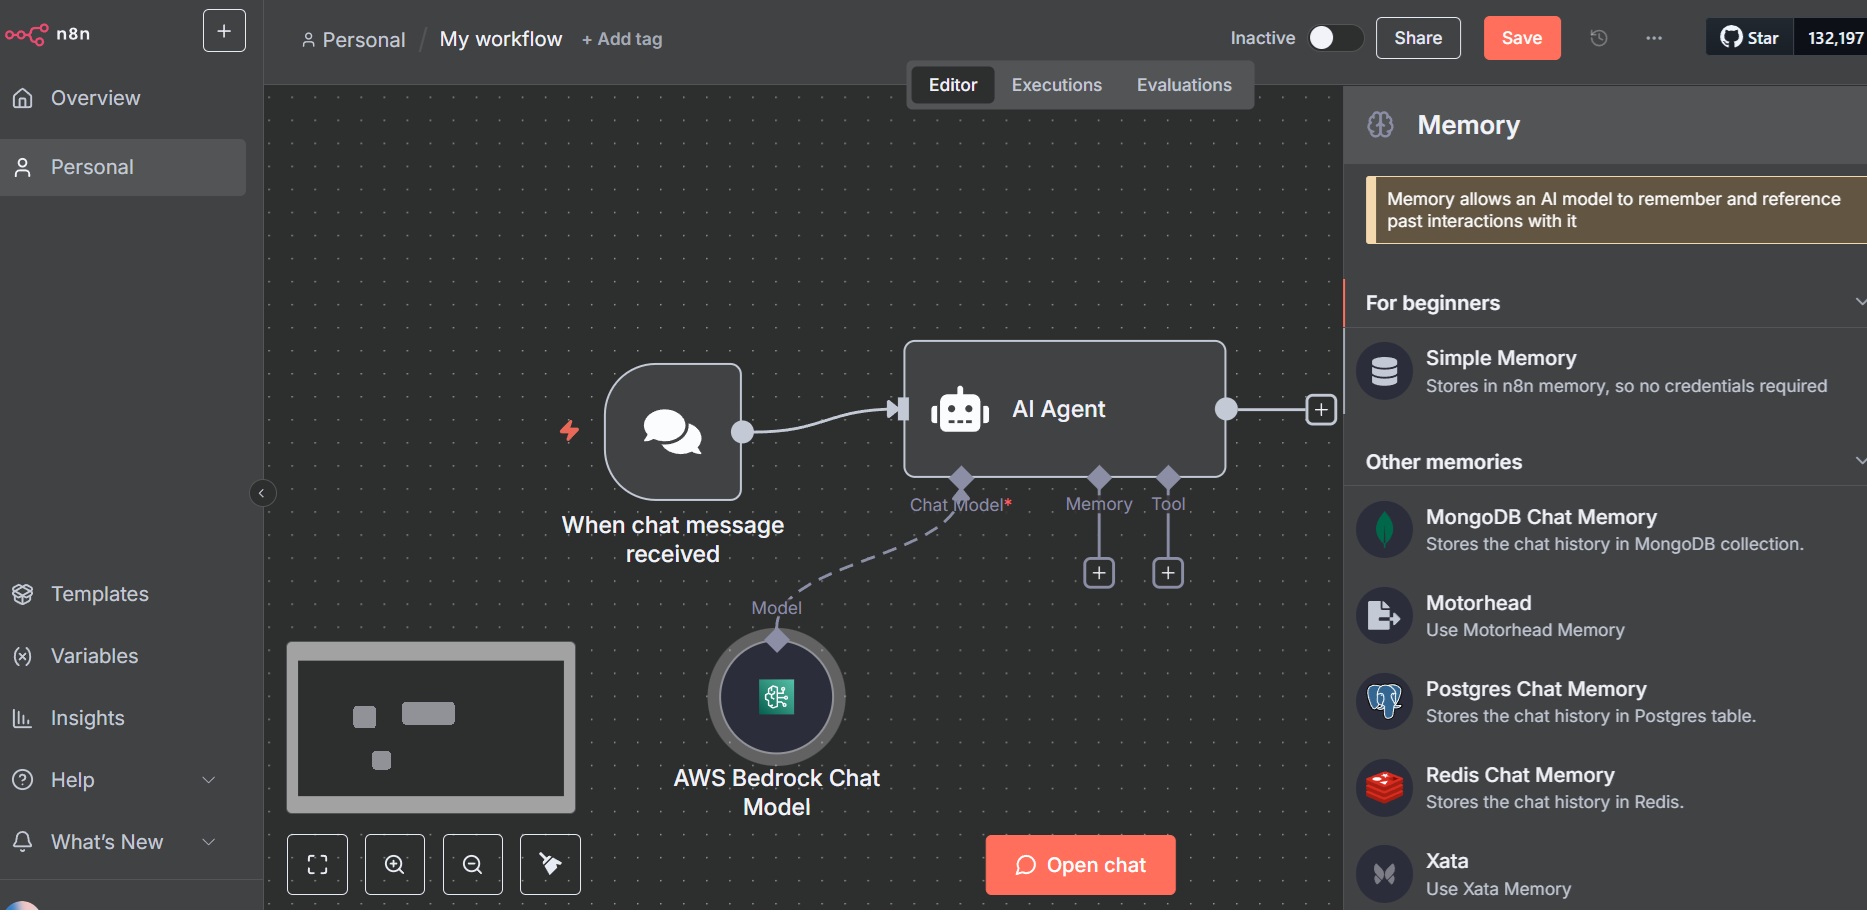Viewport: 1867px width, 914px height.
Task: Click the tidy up workflow button
Action: [x=550, y=864]
